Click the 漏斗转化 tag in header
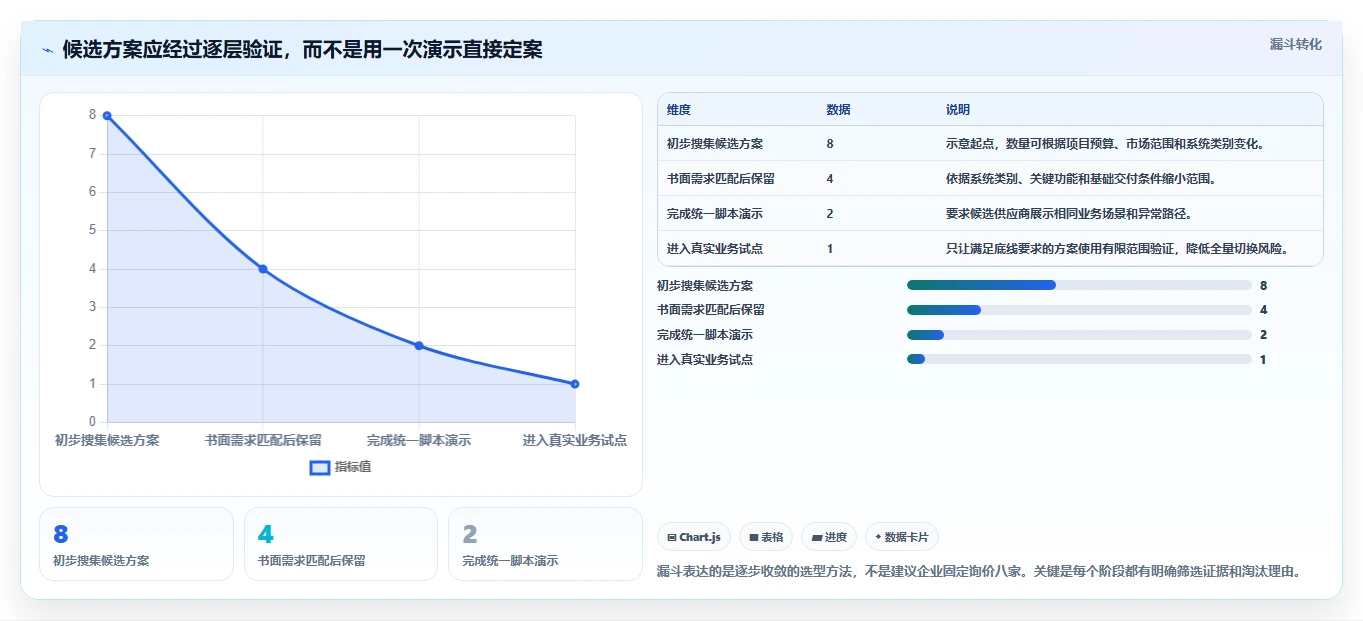The width and height of the screenshot is (1363, 621). point(1295,44)
